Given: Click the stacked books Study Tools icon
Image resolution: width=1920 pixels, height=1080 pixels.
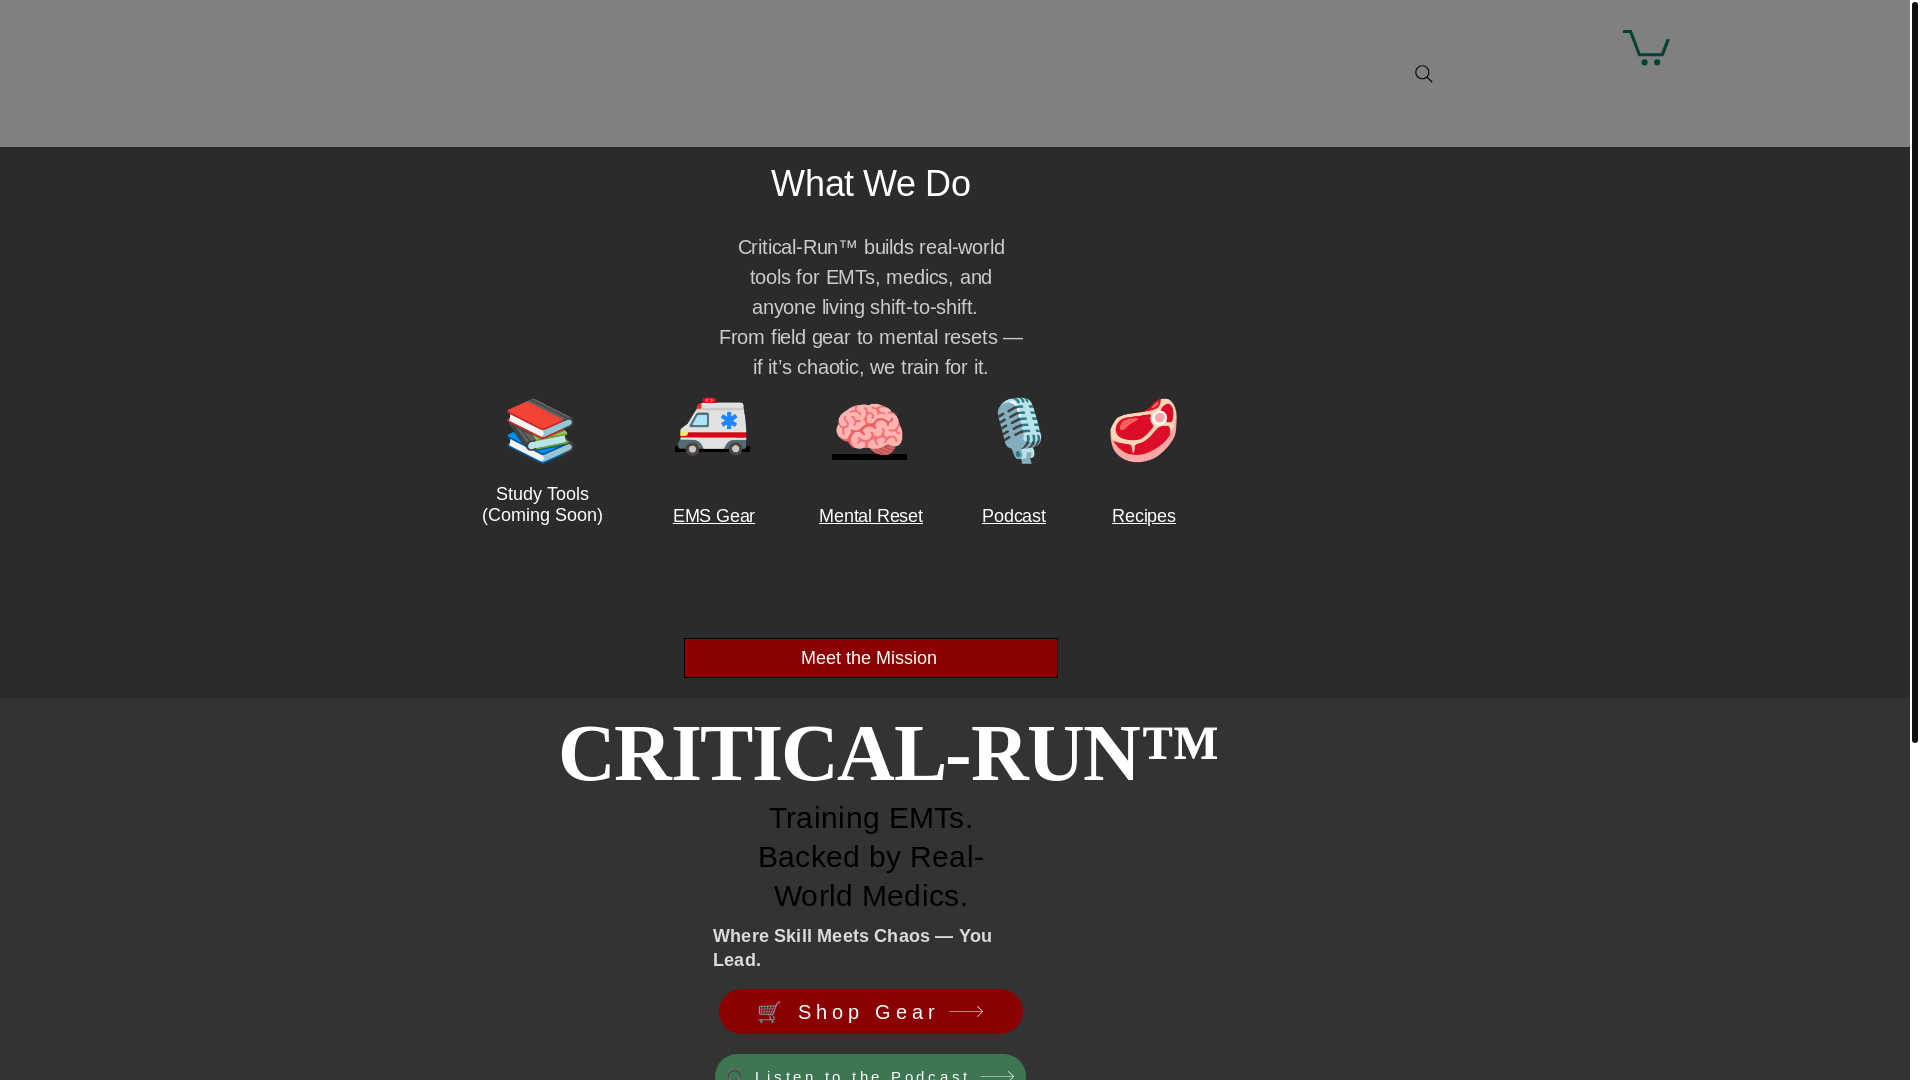Looking at the screenshot, I should [x=540, y=431].
